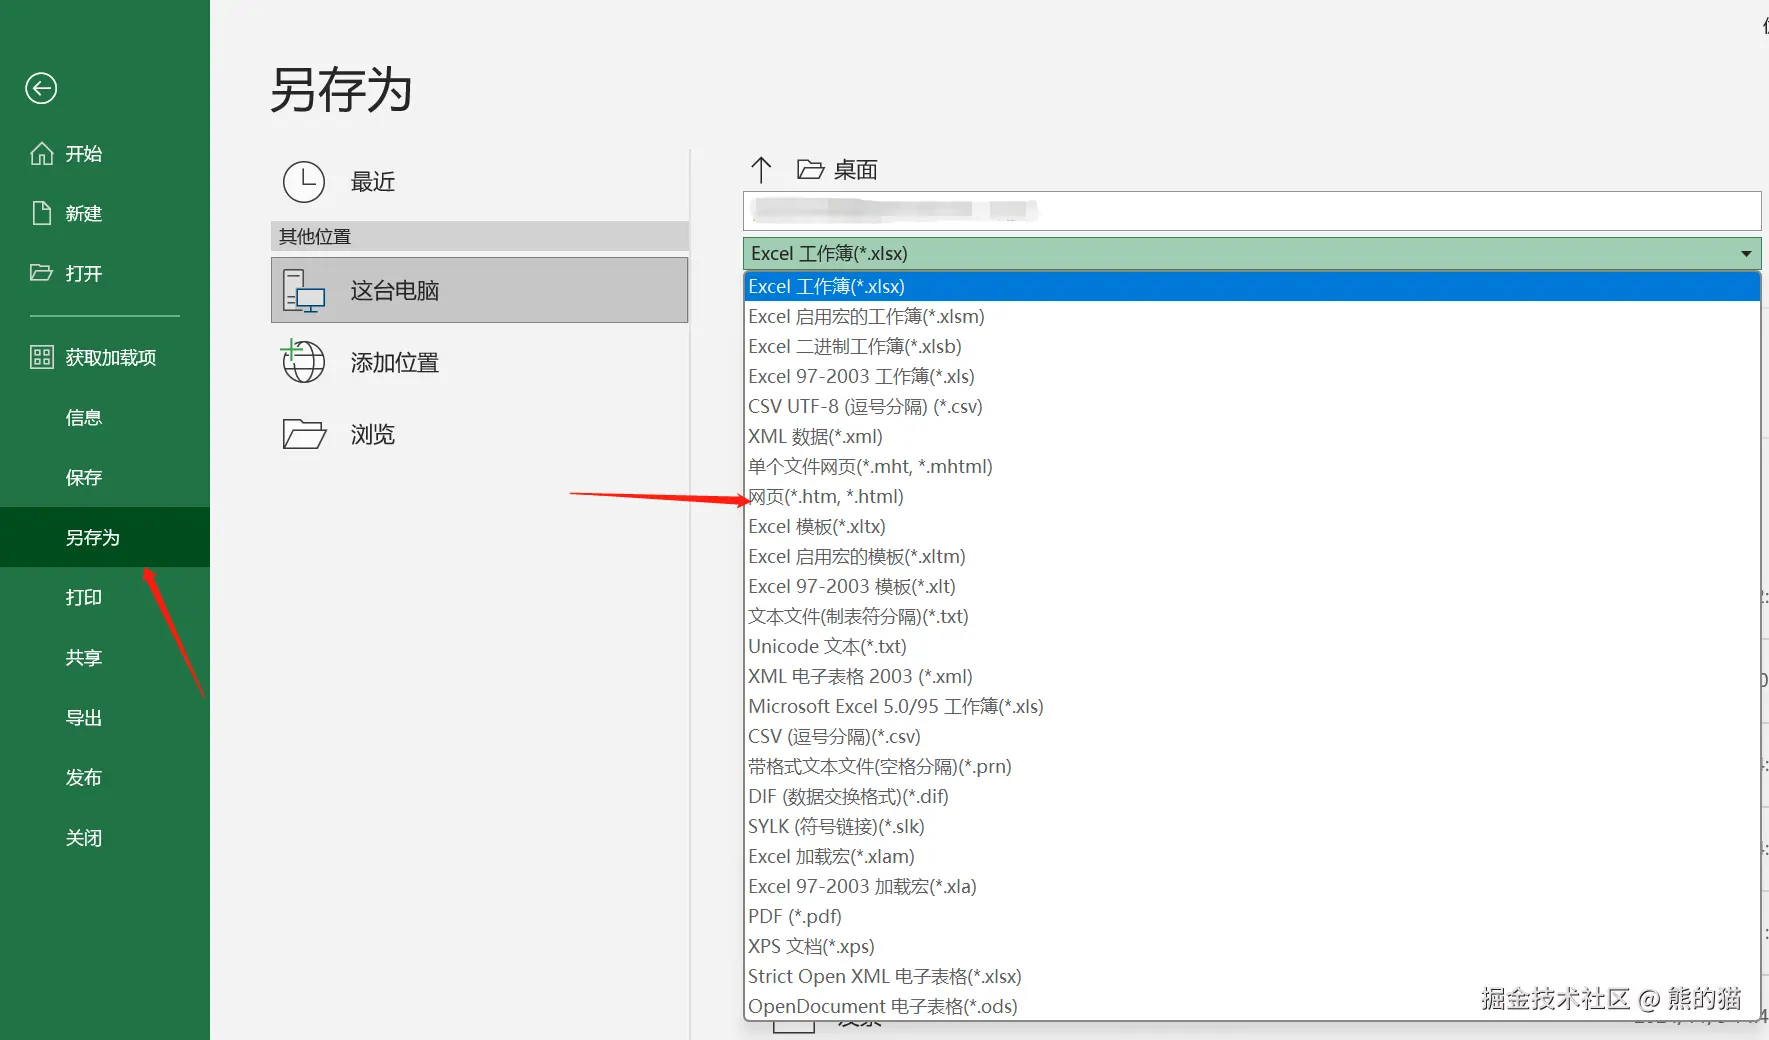Open the 共享 page
Viewport: 1769px width, 1040px height.
105,657
